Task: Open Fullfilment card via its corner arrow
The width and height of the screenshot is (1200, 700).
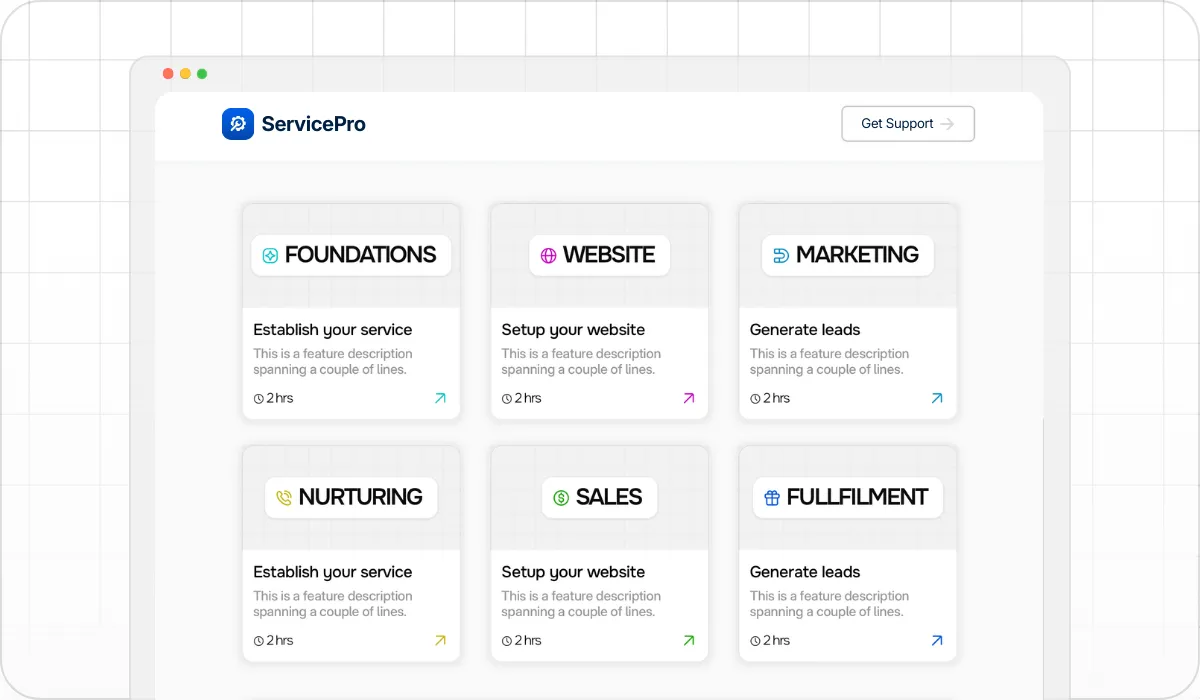Action: [937, 640]
